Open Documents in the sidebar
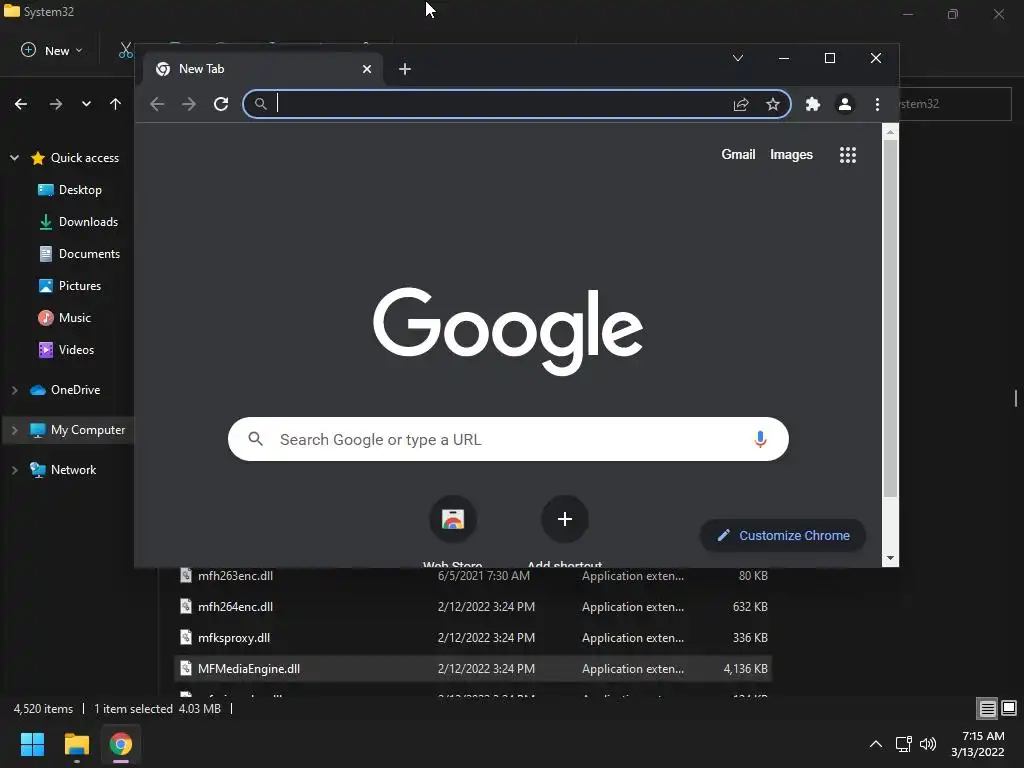This screenshot has width=1024, height=768. 79,253
